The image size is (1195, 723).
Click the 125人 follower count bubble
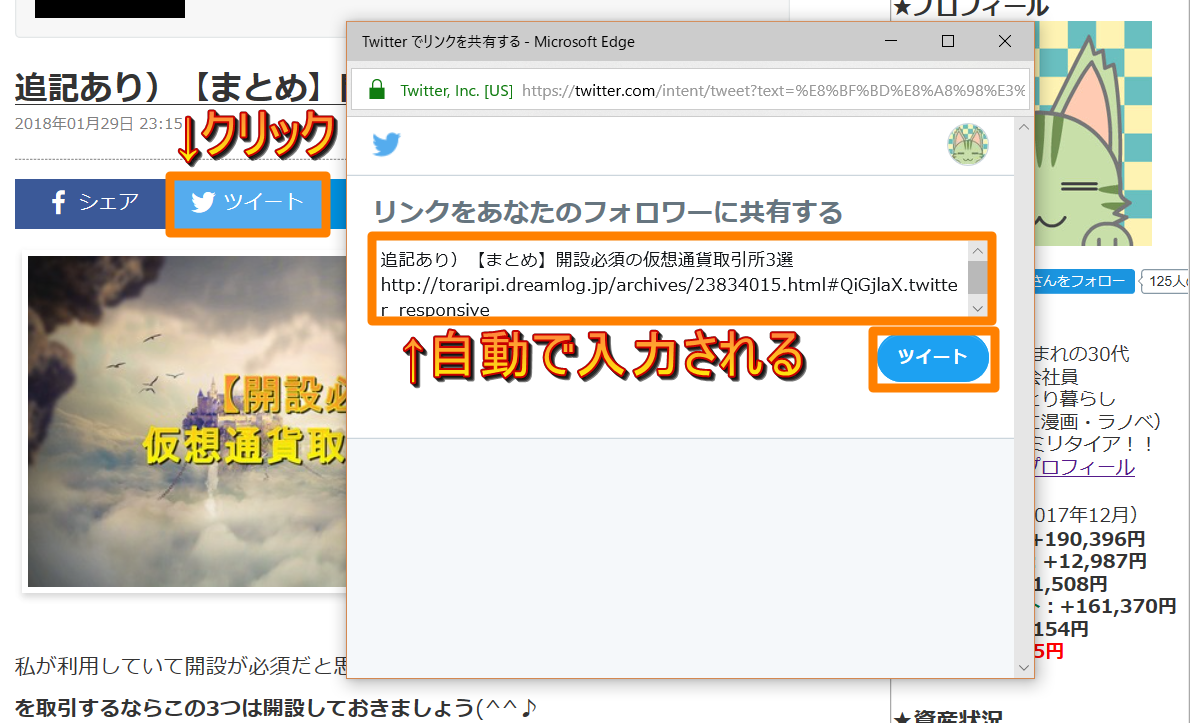[1166, 281]
